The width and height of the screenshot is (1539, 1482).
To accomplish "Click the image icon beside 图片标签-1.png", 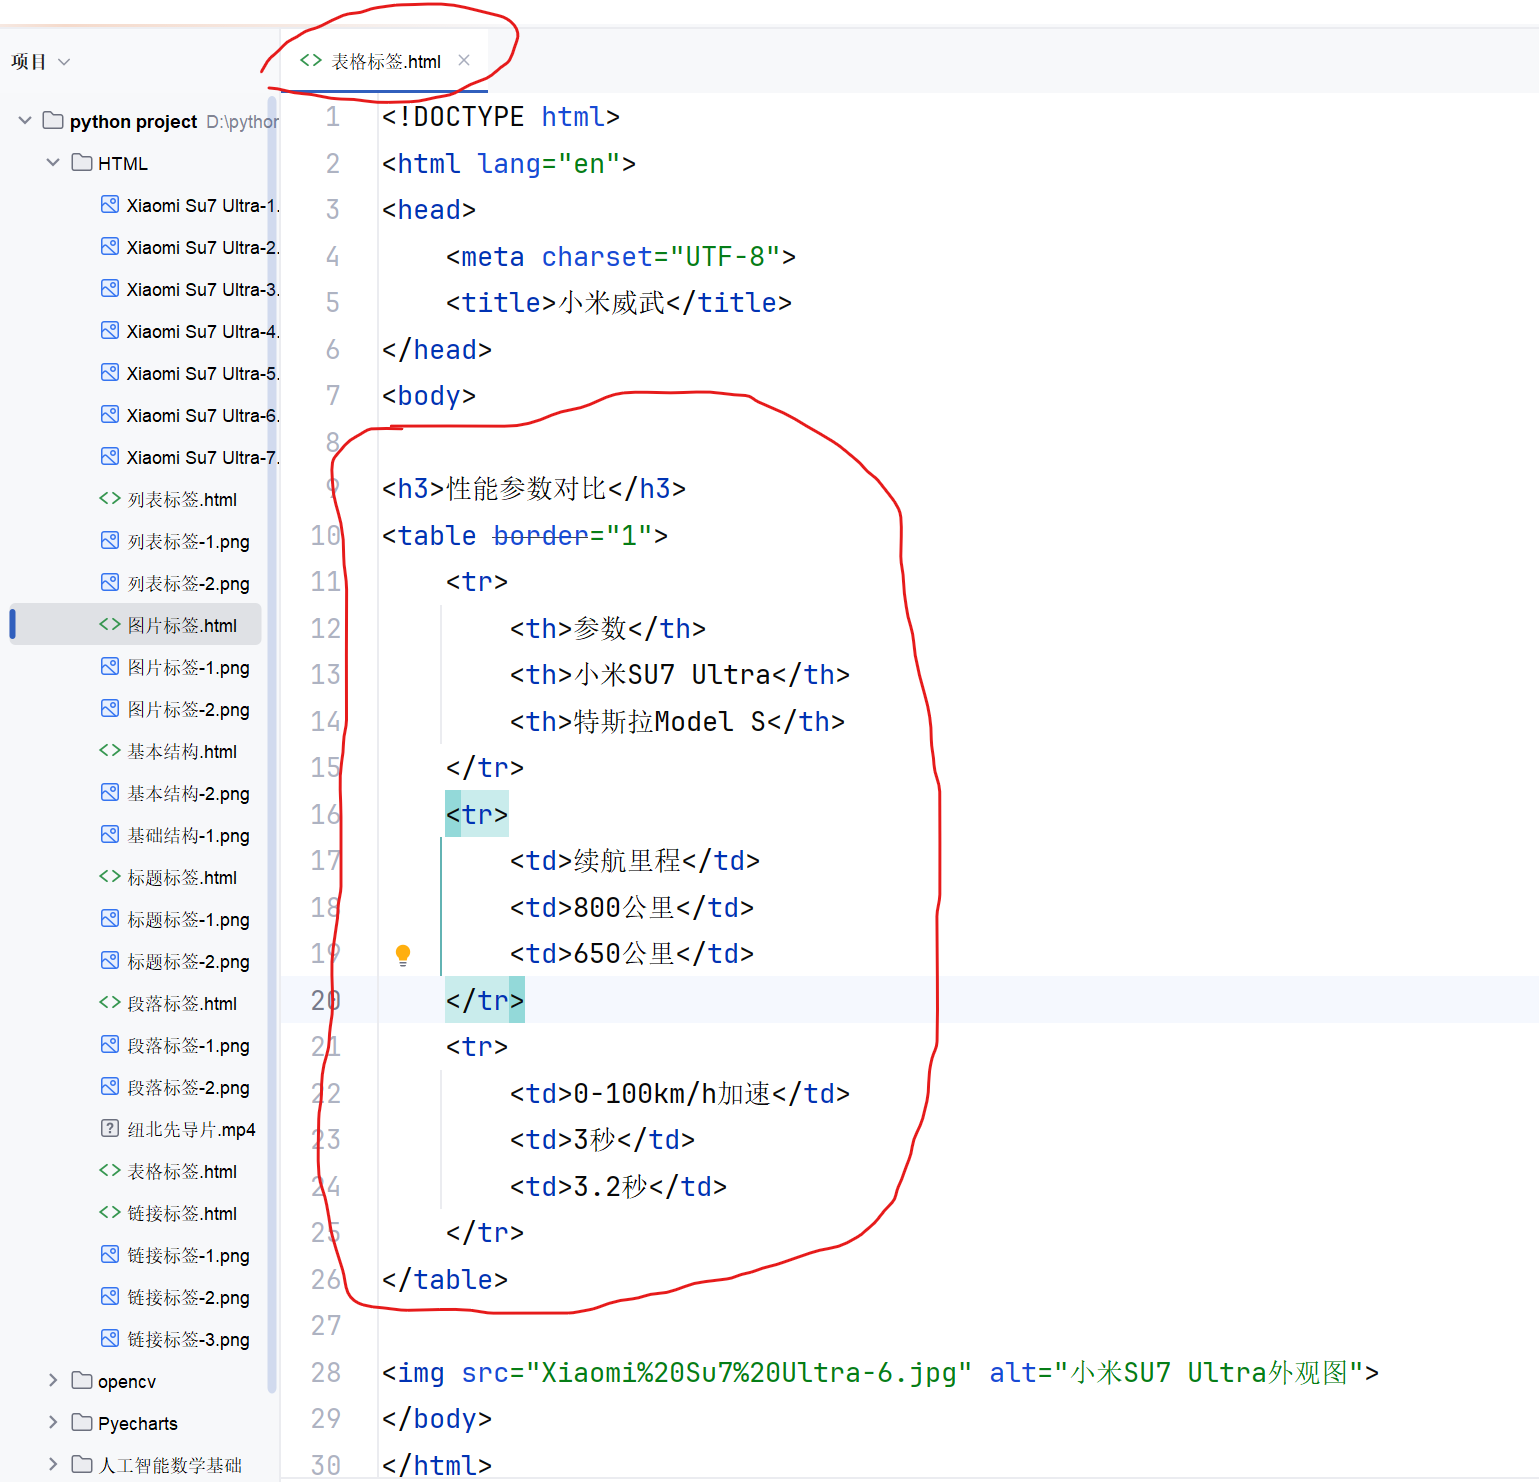I will pyautogui.click(x=110, y=666).
